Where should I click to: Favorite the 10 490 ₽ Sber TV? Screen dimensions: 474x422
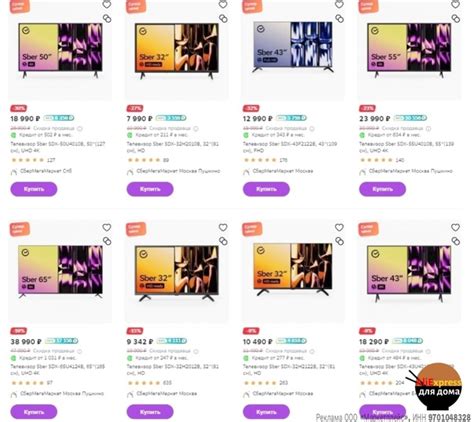(x=339, y=227)
